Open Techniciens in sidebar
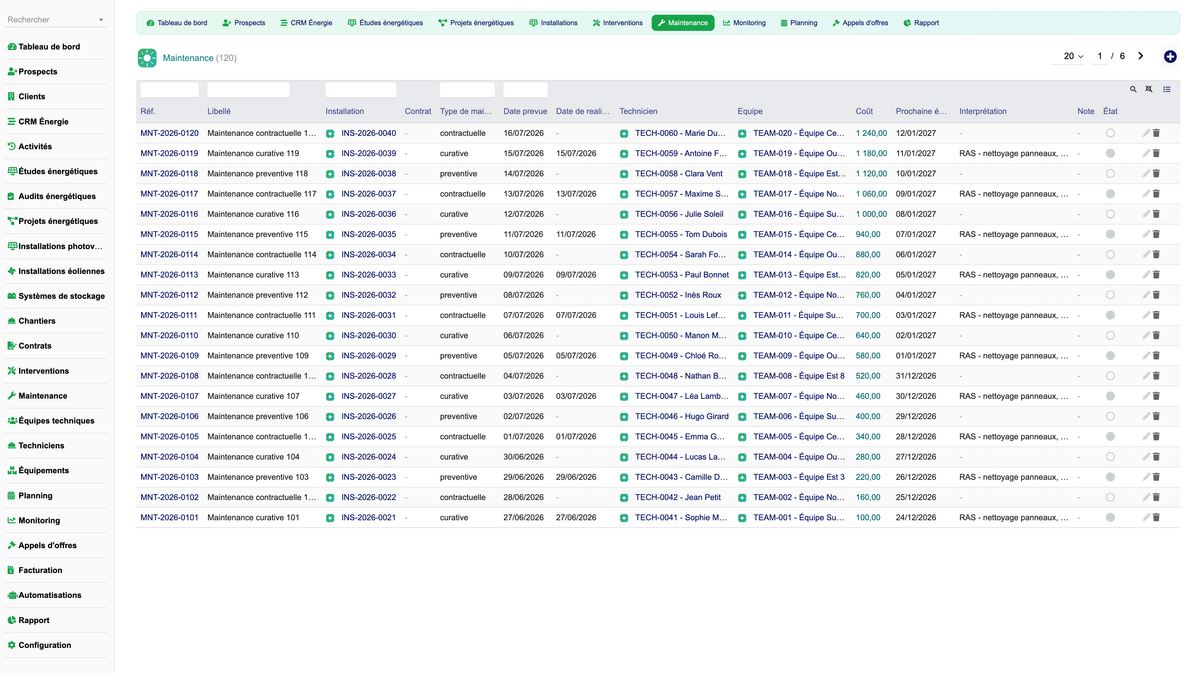 click(41, 446)
